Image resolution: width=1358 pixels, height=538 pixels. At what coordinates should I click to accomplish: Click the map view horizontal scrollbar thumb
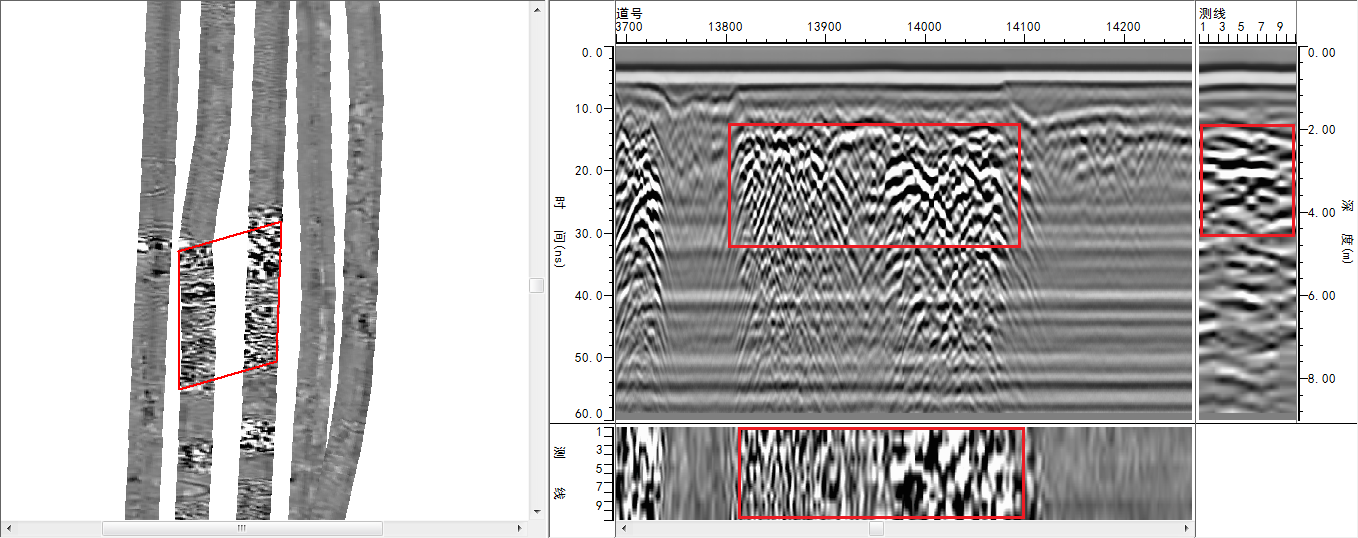(x=241, y=527)
